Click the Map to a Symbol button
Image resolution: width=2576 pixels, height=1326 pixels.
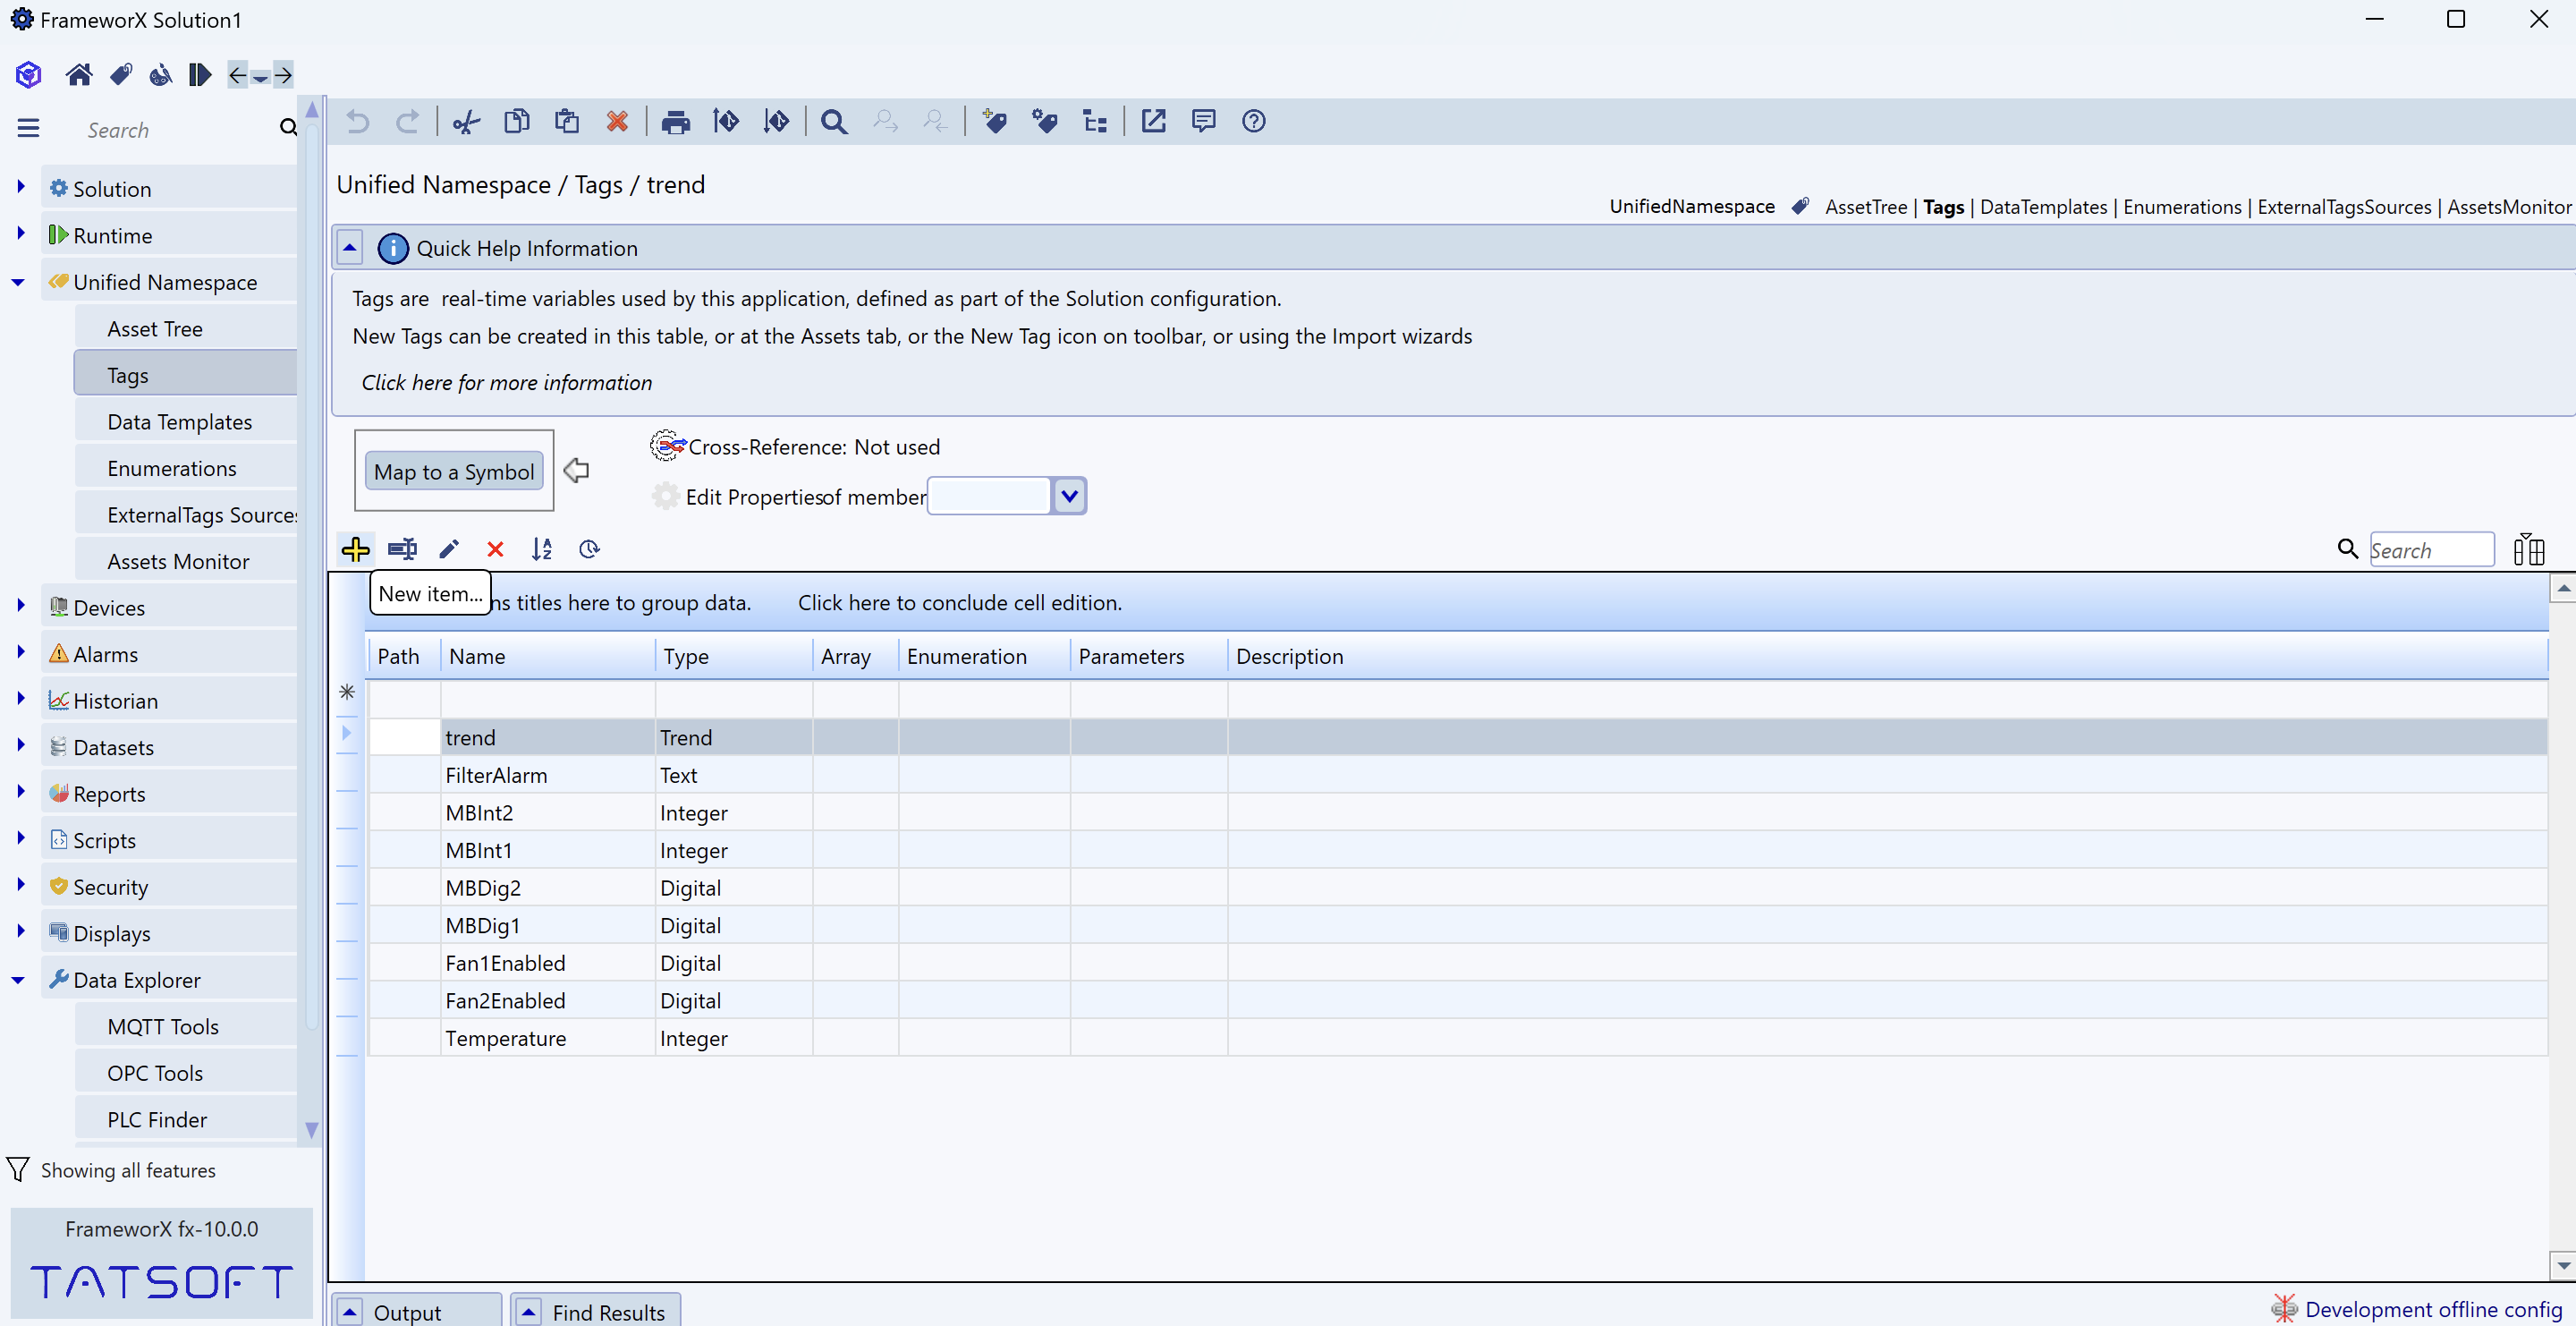[x=454, y=471]
